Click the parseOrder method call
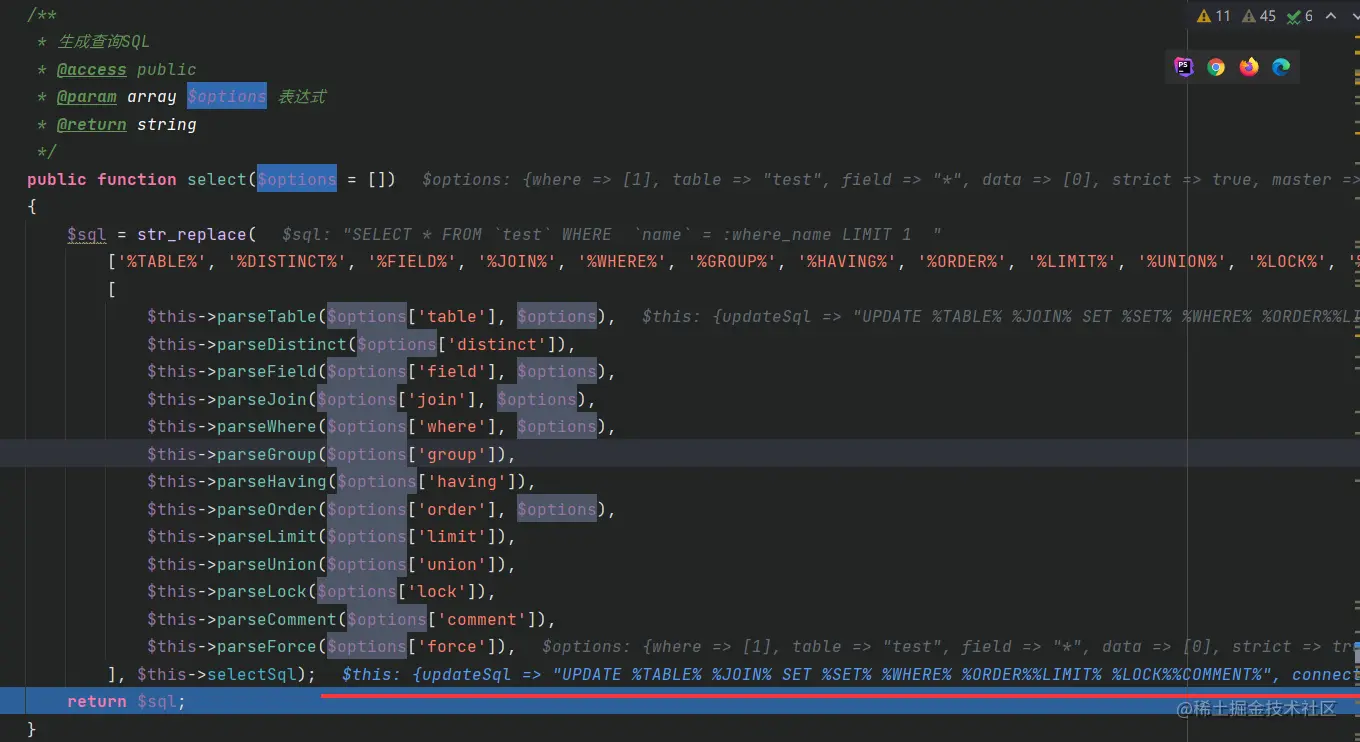Viewport: 1360px width, 742px height. tap(267, 510)
